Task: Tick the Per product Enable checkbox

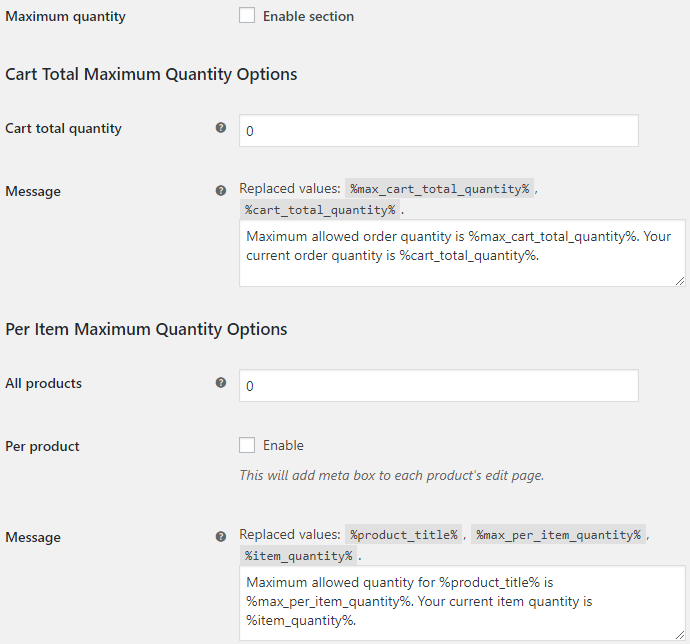Action: pyautogui.click(x=247, y=445)
